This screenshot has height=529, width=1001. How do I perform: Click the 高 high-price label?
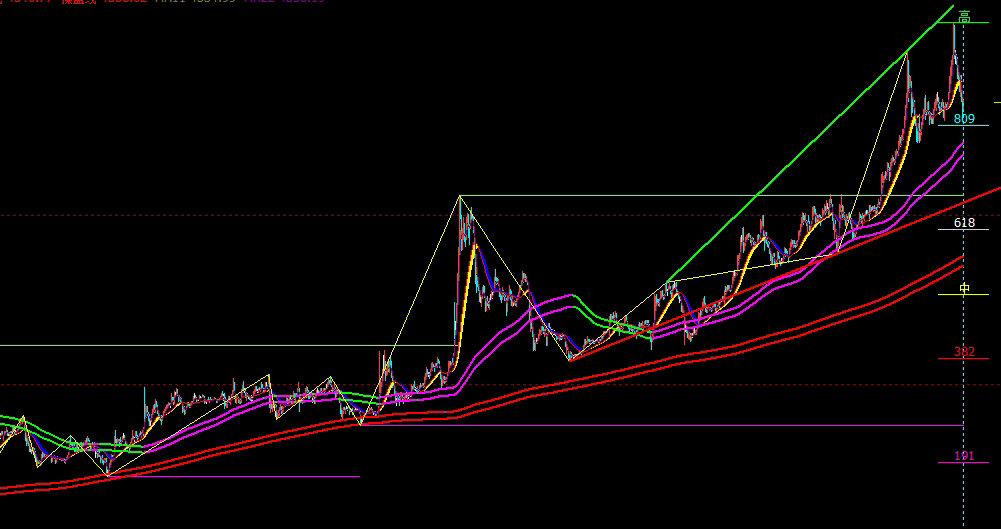(964, 16)
